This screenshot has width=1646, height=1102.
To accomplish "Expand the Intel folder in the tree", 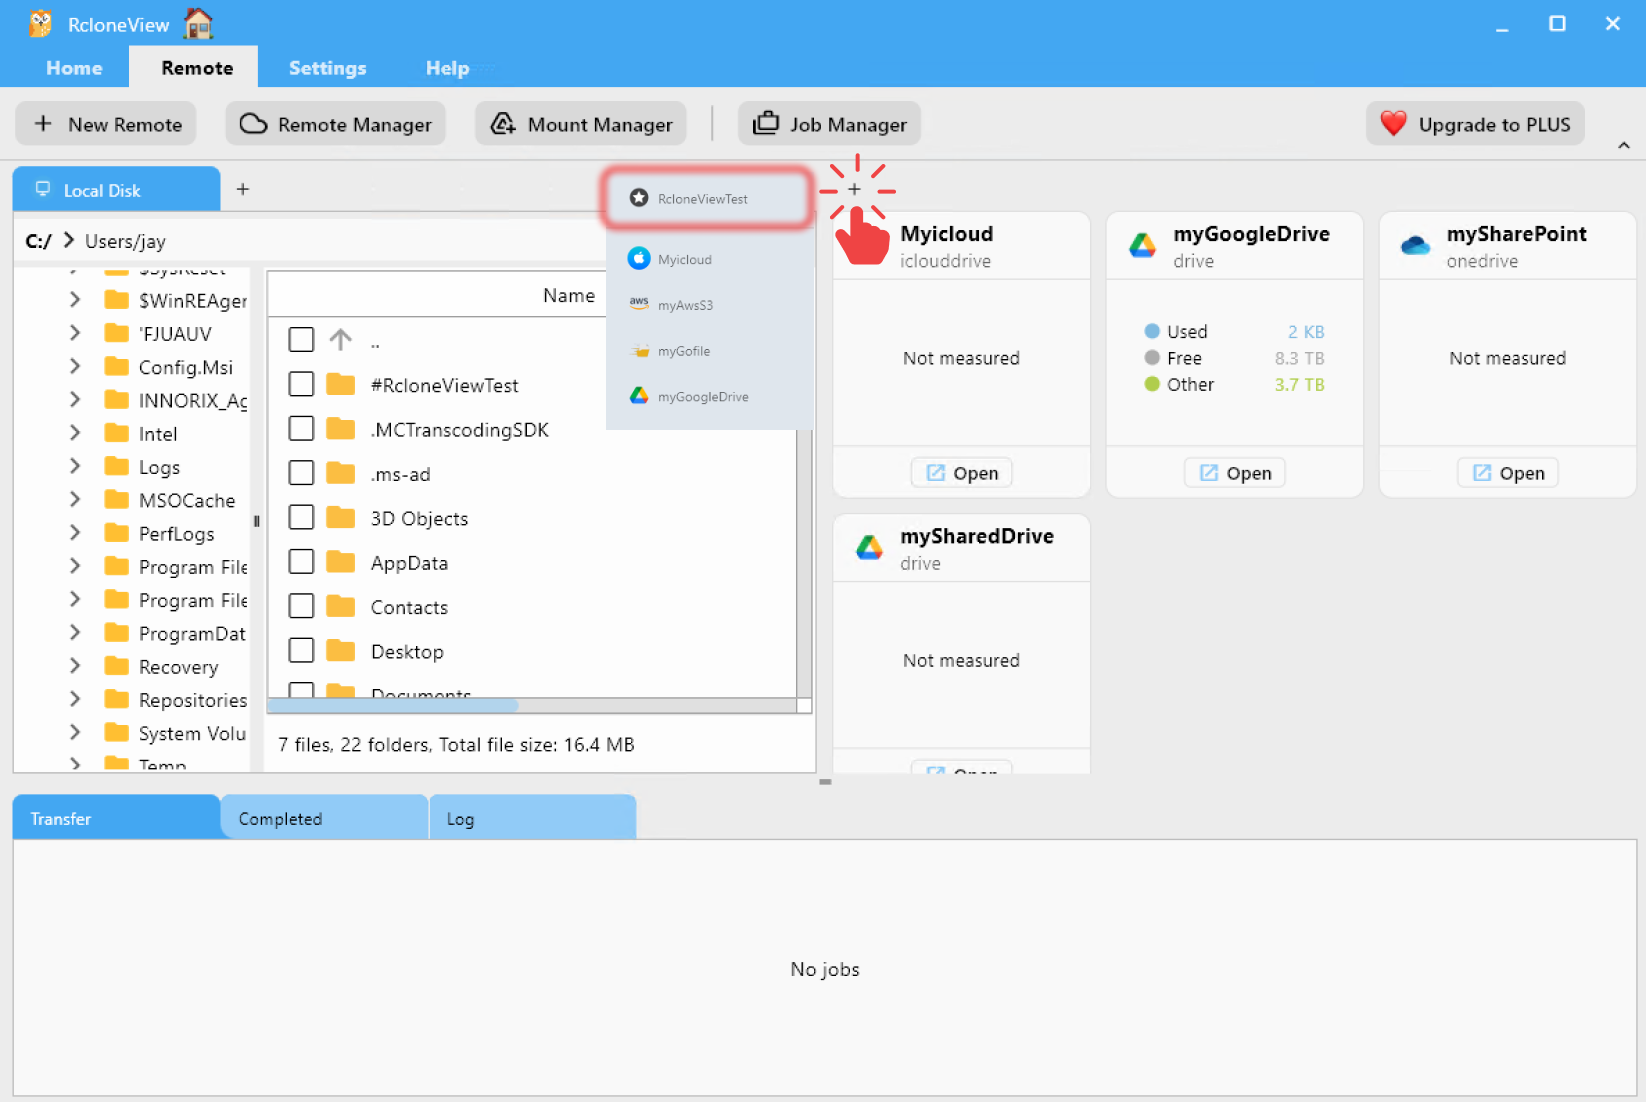I will (x=75, y=433).
